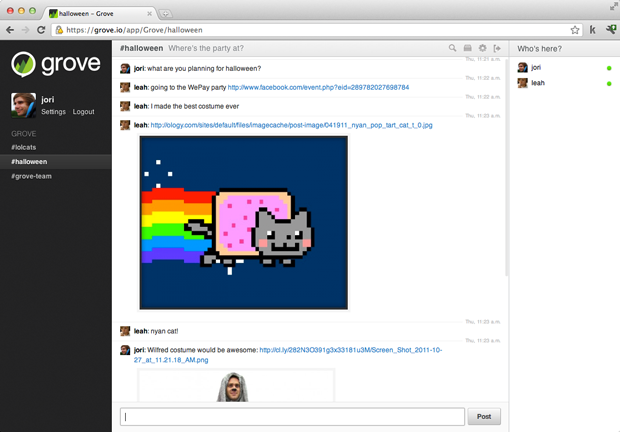Click message 'nyan cat!'
The height and width of the screenshot is (432, 620).
164,331
